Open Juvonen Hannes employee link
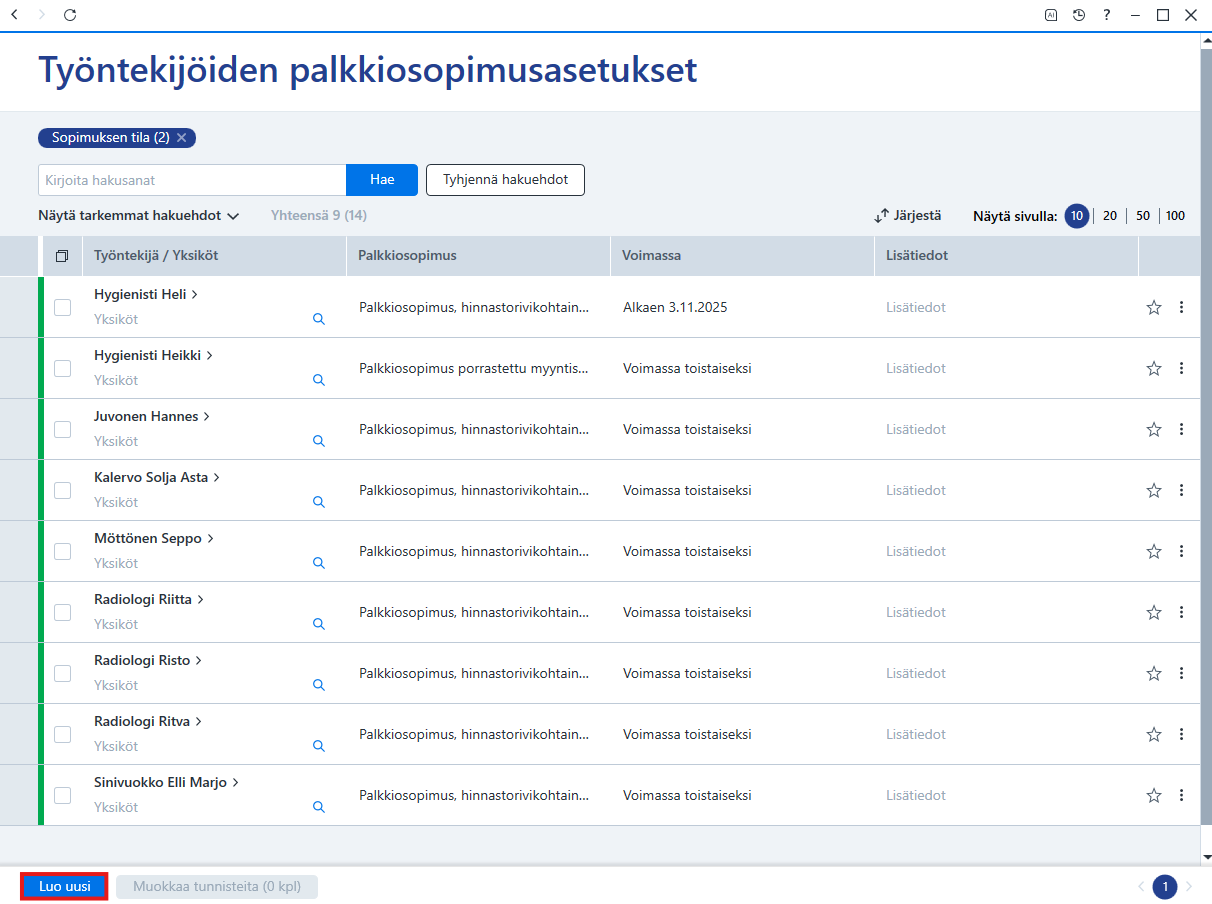The width and height of the screenshot is (1212, 904). (152, 416)
